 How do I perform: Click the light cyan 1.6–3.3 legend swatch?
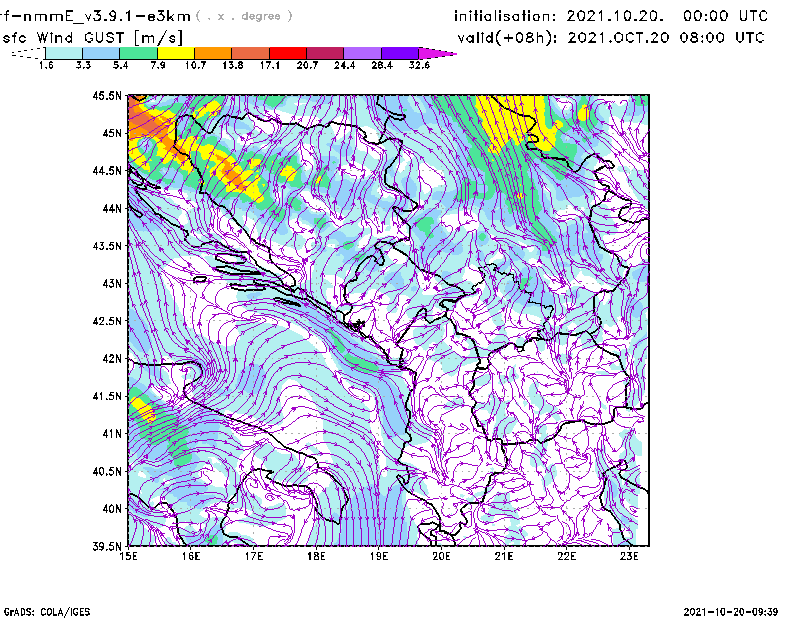(64, 53)
